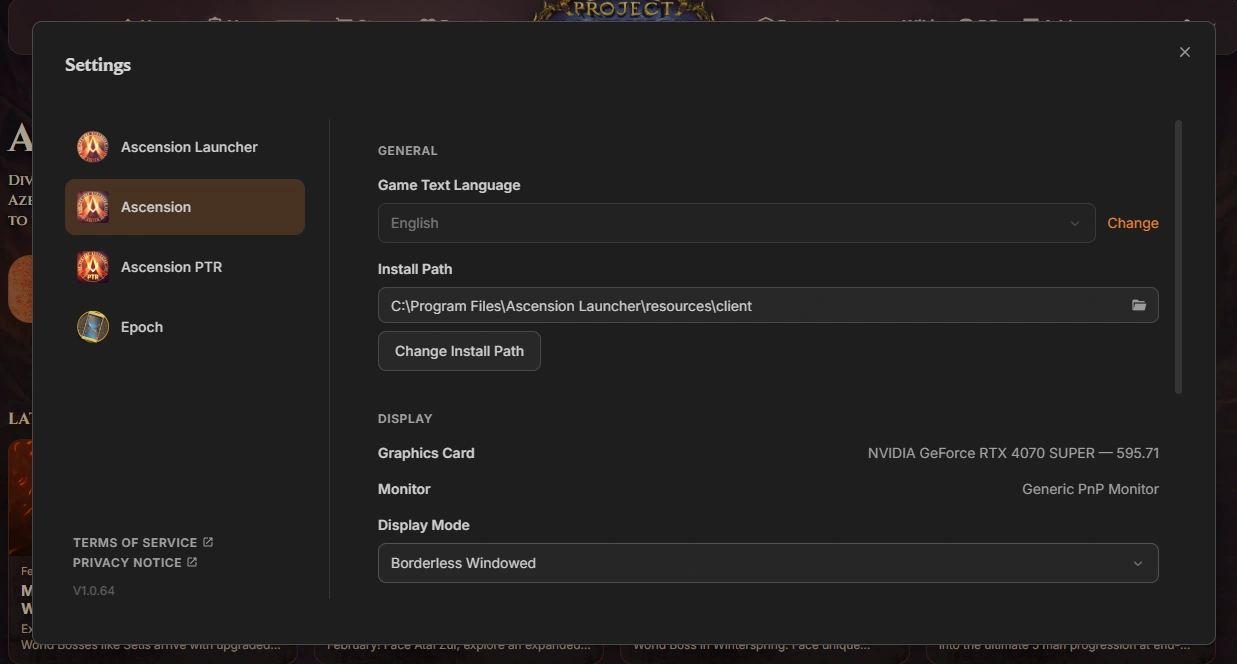Click the NVIDIA GeForce RTX 4070 SUPER value

pos(1013,453)
